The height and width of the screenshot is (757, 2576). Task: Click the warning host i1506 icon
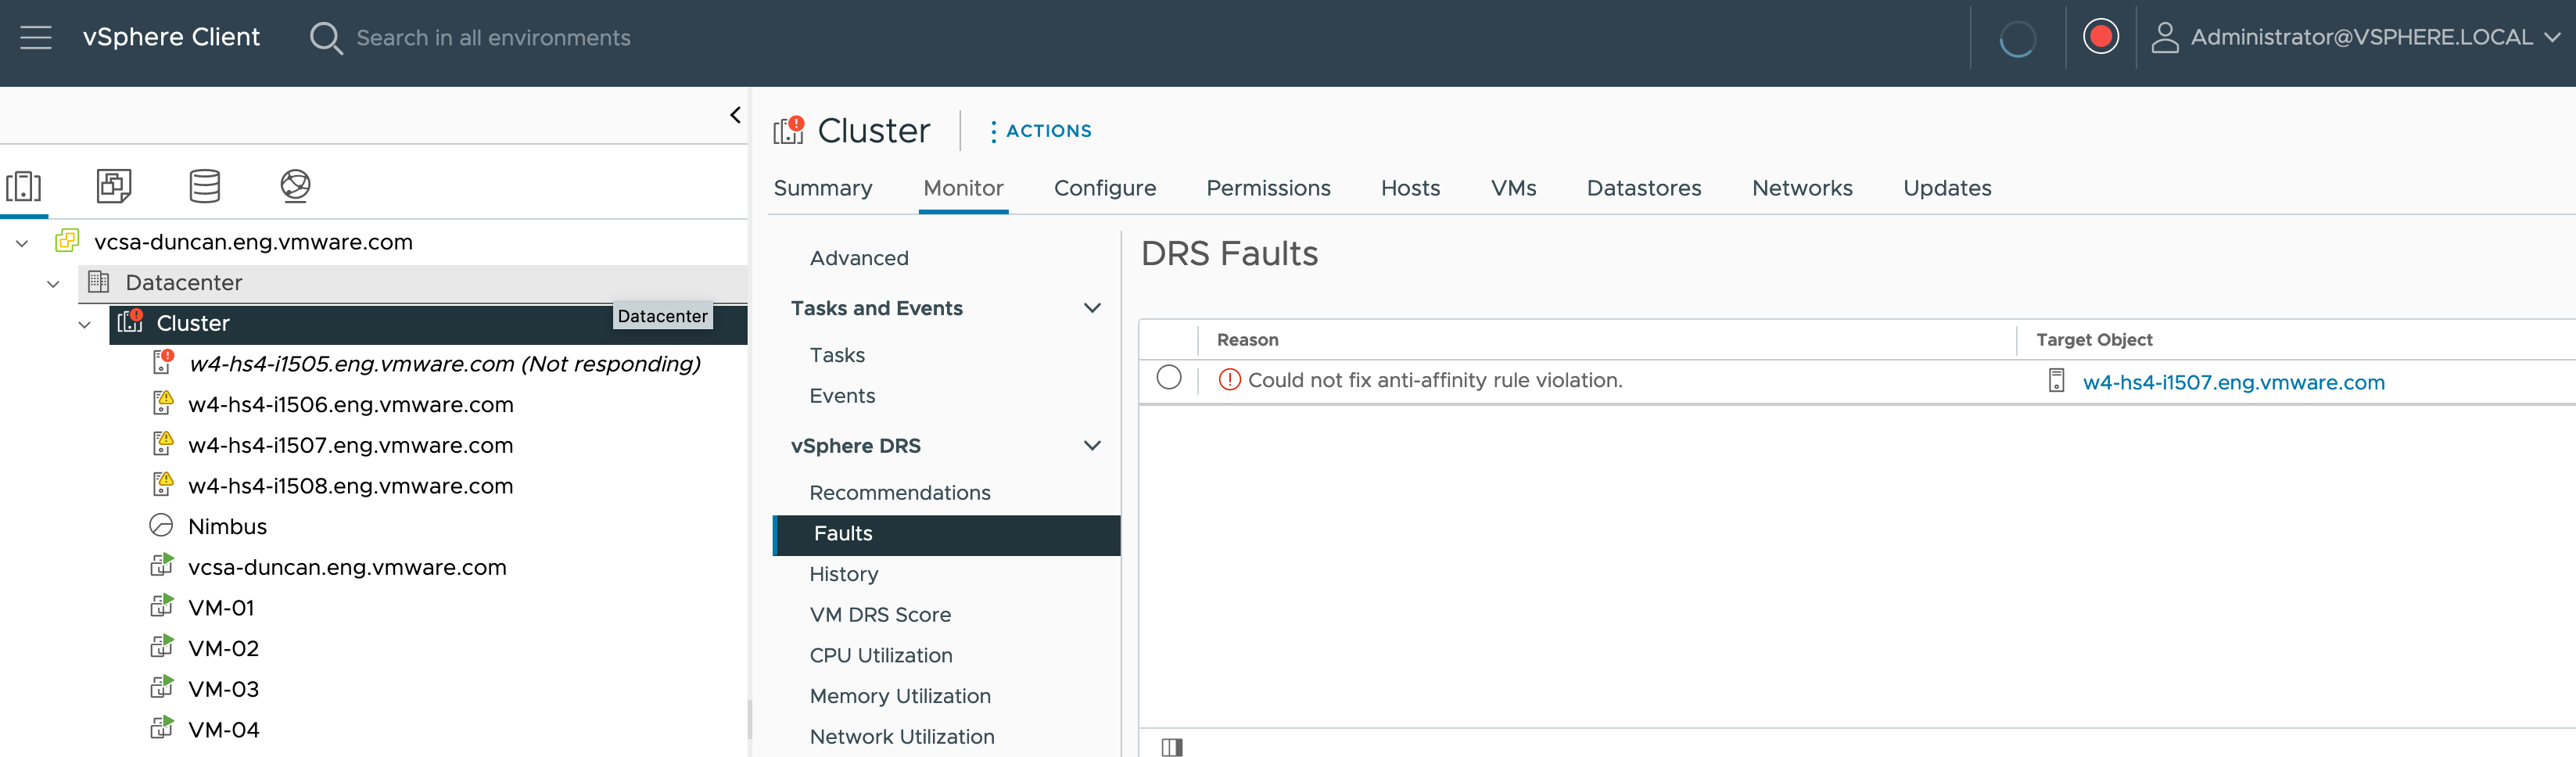pyautogui.click(x=162, y=403)
